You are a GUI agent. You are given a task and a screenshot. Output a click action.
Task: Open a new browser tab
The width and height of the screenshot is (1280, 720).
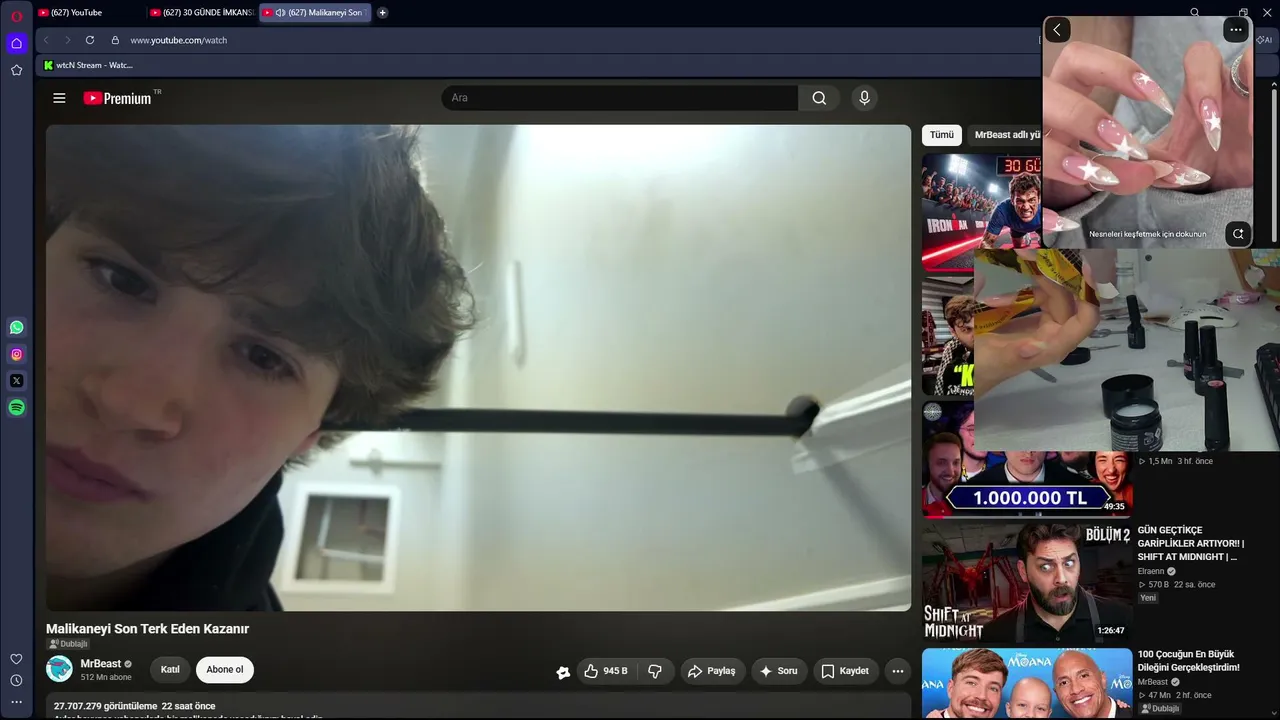(382, 13)
